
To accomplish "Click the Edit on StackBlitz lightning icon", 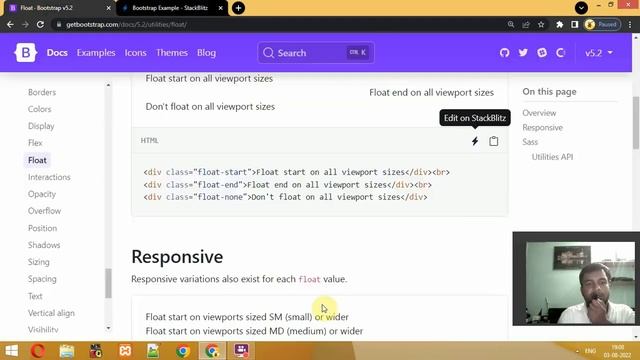I will click(475, 141).
